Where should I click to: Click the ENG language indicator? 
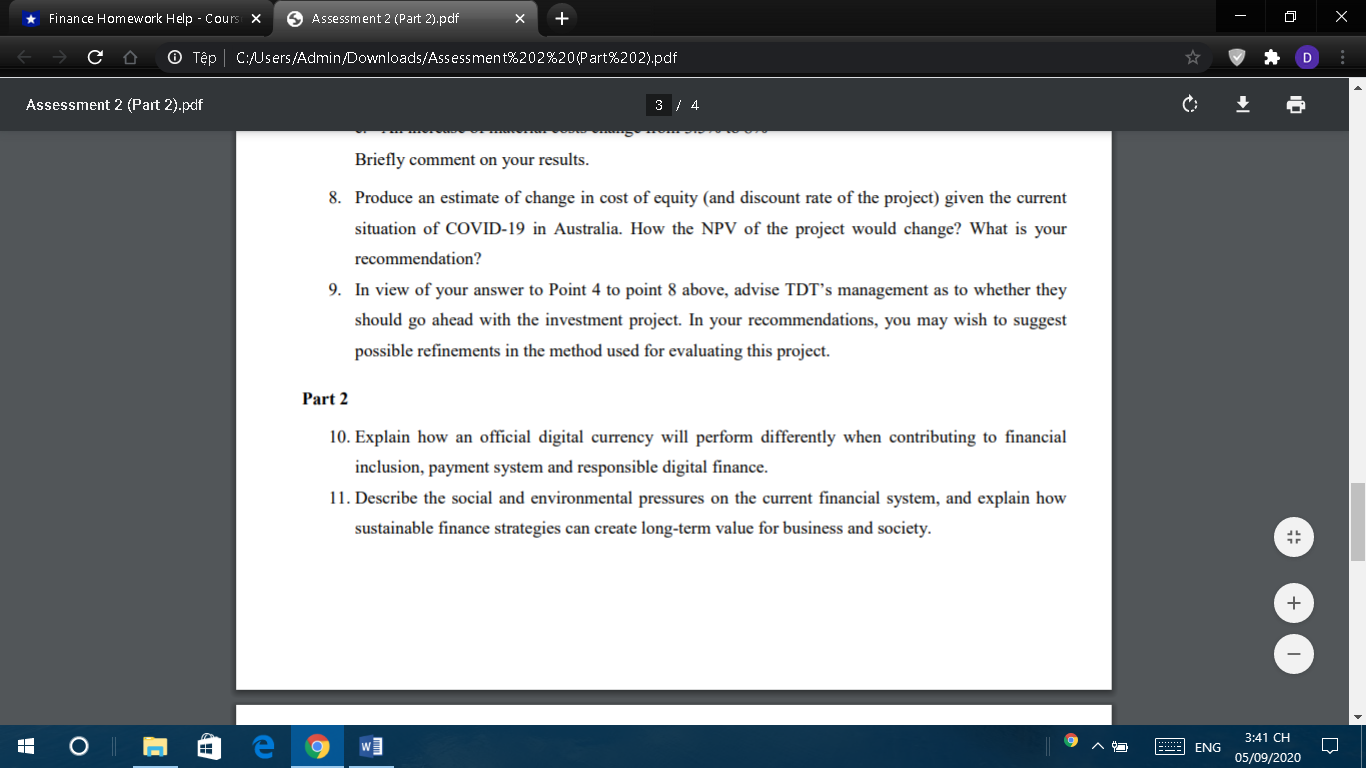[1207, 746]
